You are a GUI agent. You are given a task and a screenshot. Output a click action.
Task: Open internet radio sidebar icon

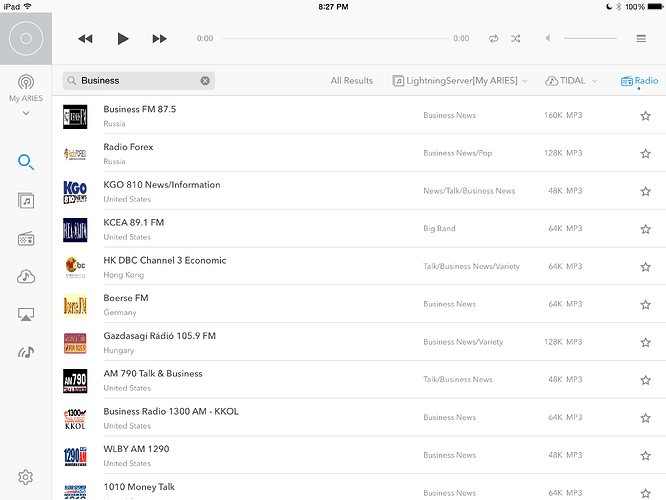(x=26, y=238)
